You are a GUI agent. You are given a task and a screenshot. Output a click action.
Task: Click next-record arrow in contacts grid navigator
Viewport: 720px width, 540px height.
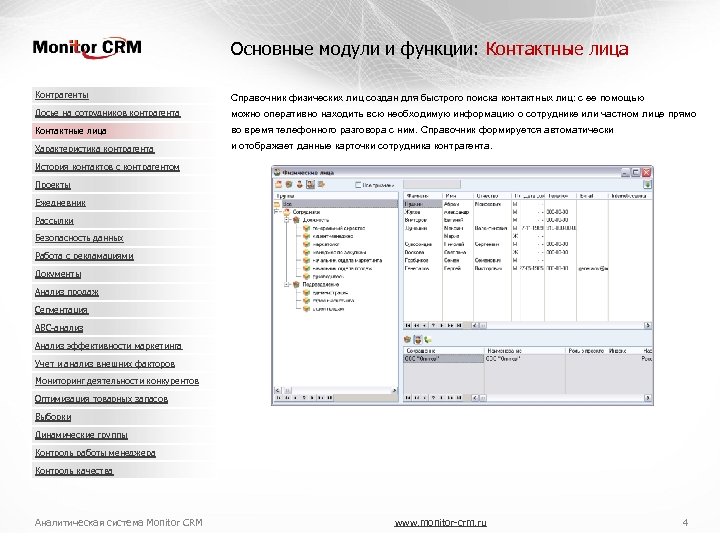click(x=442, y=326)
